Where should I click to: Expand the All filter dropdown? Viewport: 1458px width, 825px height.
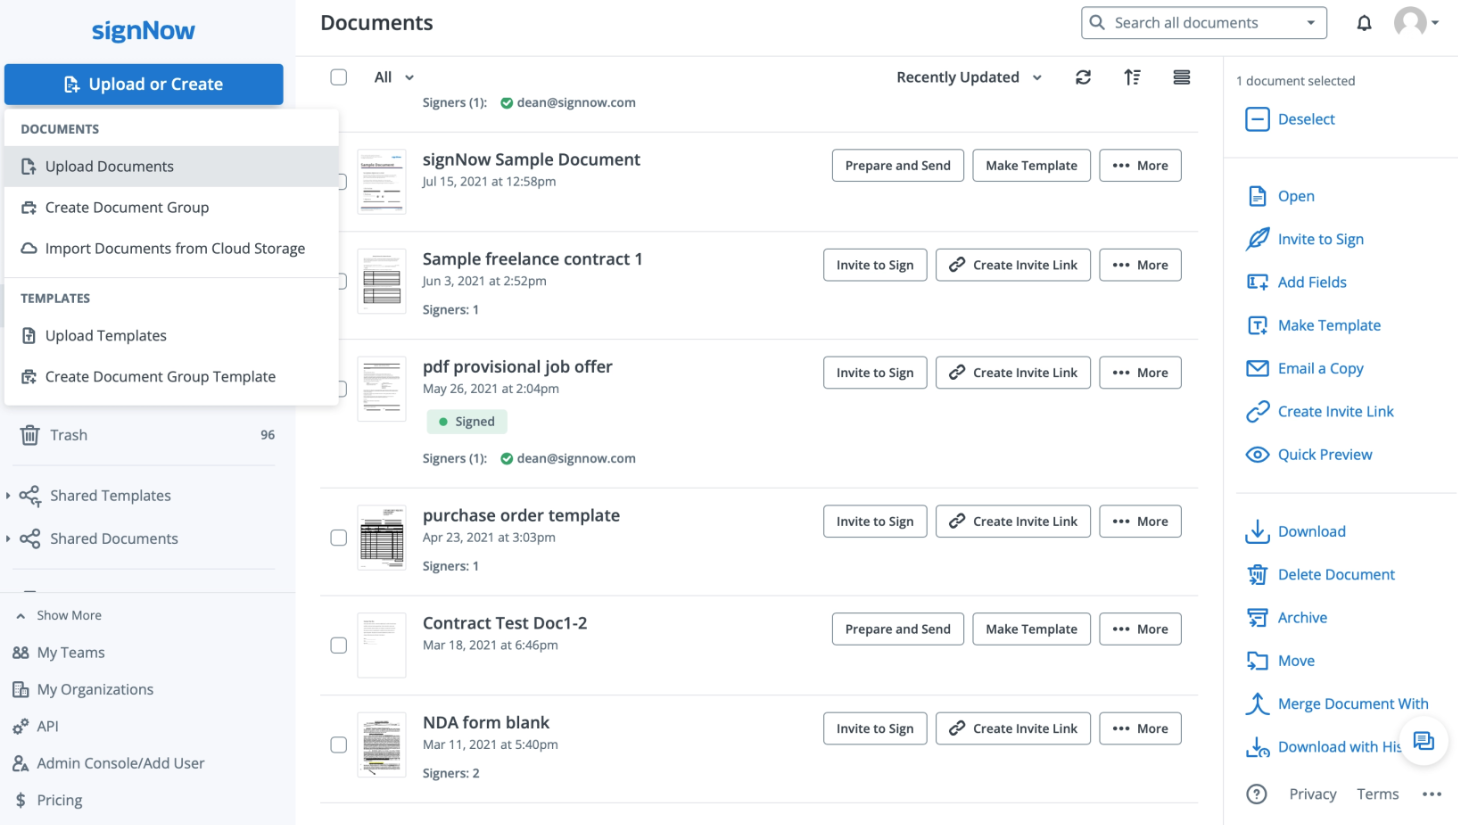[393, 77]
